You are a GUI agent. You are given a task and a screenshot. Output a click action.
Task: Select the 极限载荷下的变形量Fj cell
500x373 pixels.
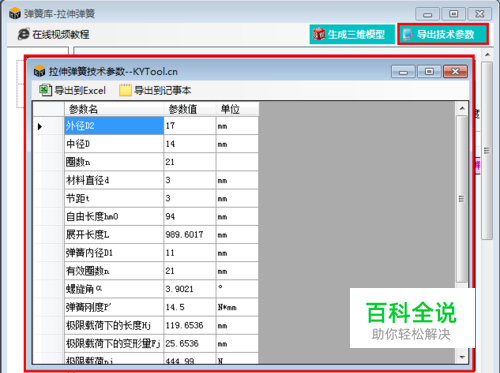tap(114, 344)
